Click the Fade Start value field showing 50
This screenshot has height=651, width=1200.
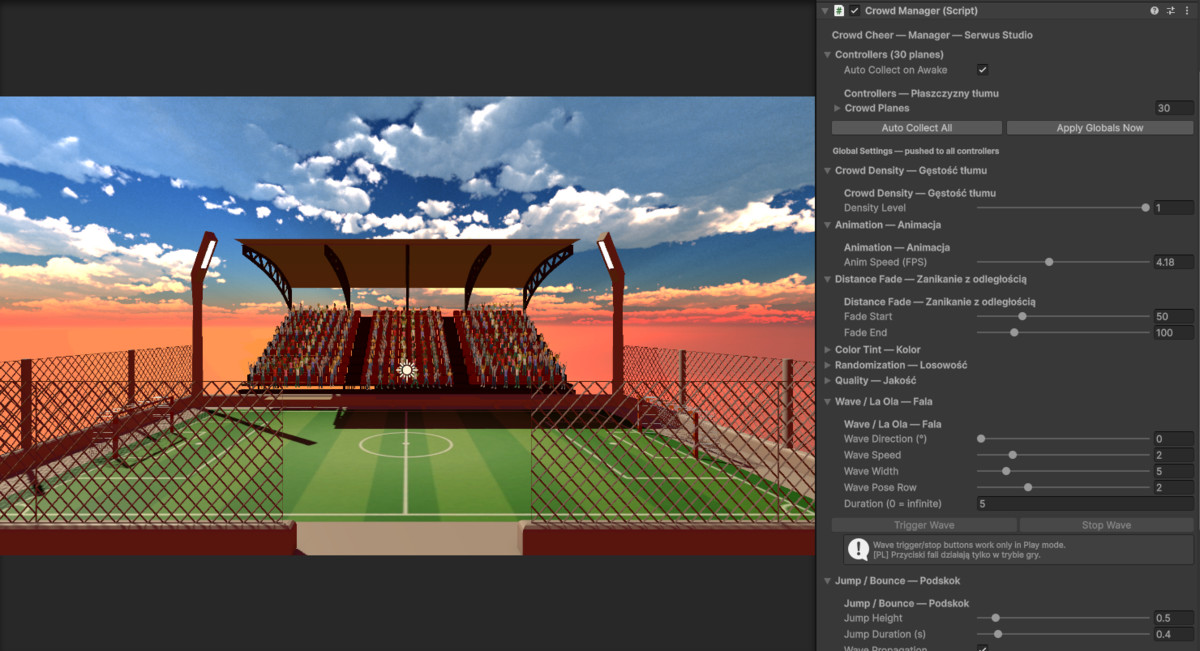click(x=1174, y=316)
